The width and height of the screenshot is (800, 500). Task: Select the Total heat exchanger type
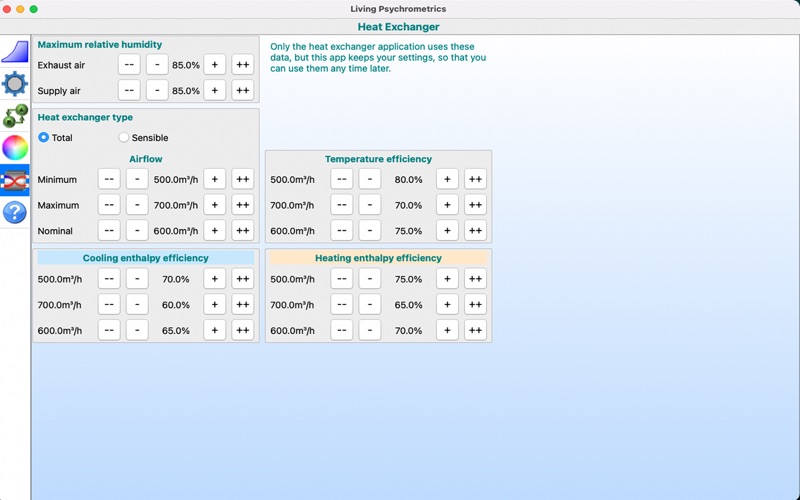[x=56, y=138]
